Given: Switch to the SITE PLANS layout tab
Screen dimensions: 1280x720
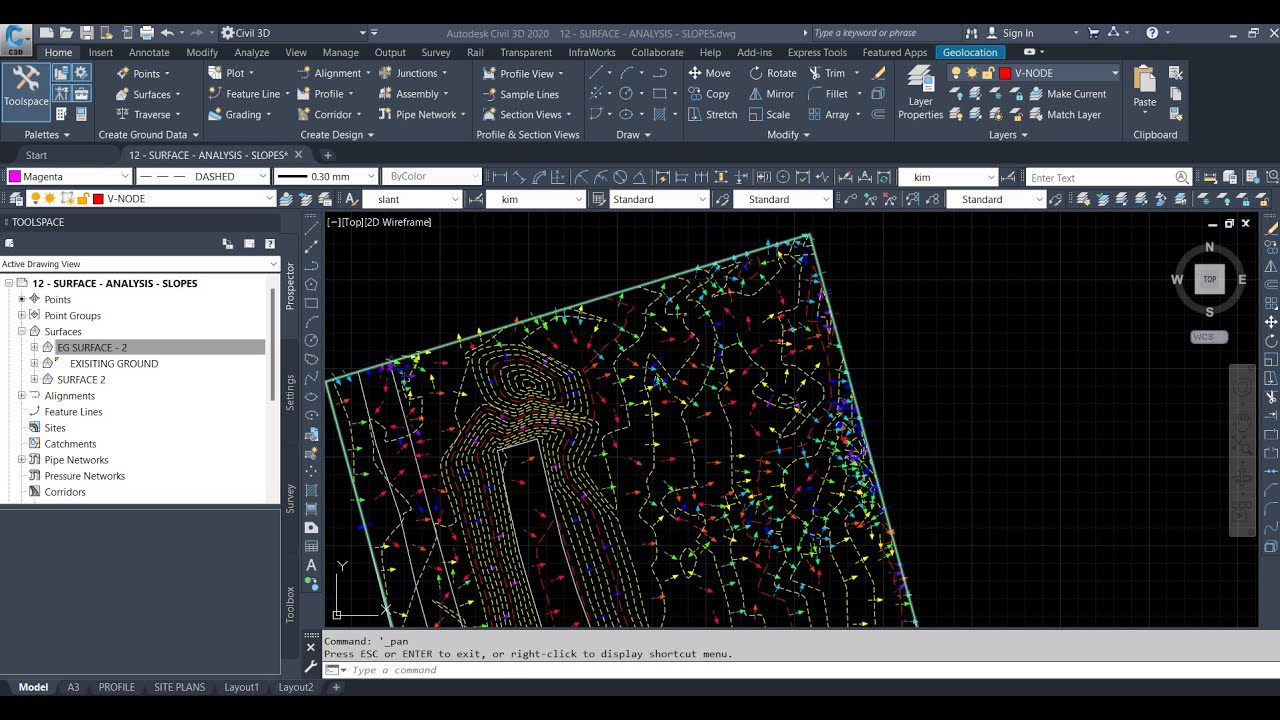Looking at the screenshot, I should [179, 687].
